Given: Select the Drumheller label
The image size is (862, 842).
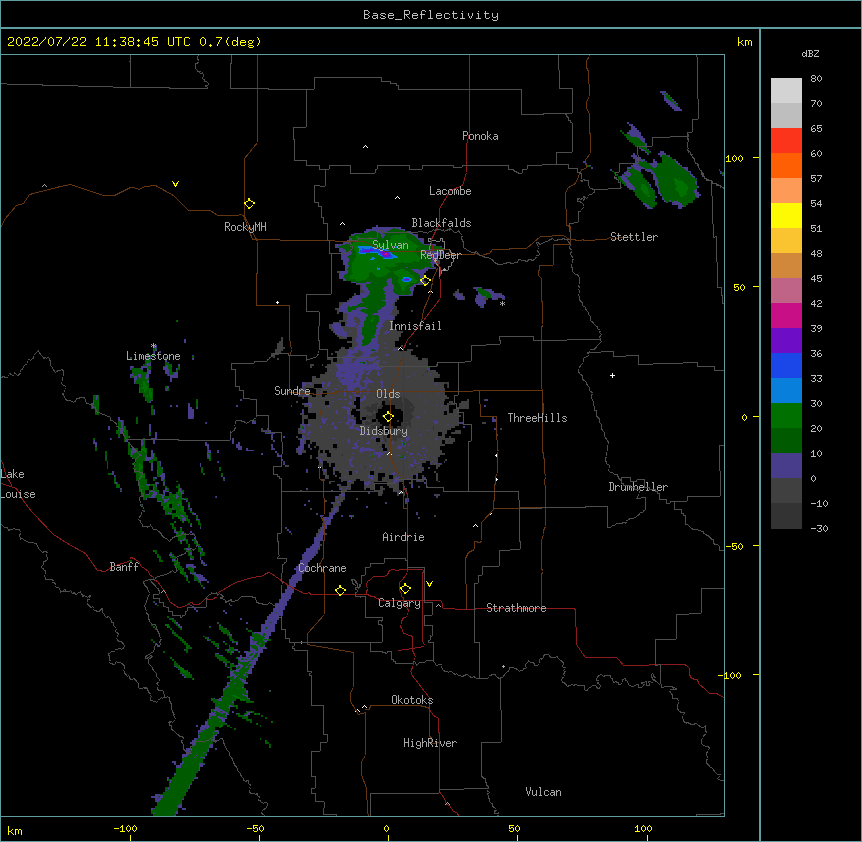Looking at the screenshot, I should click(x=638, y=487).
